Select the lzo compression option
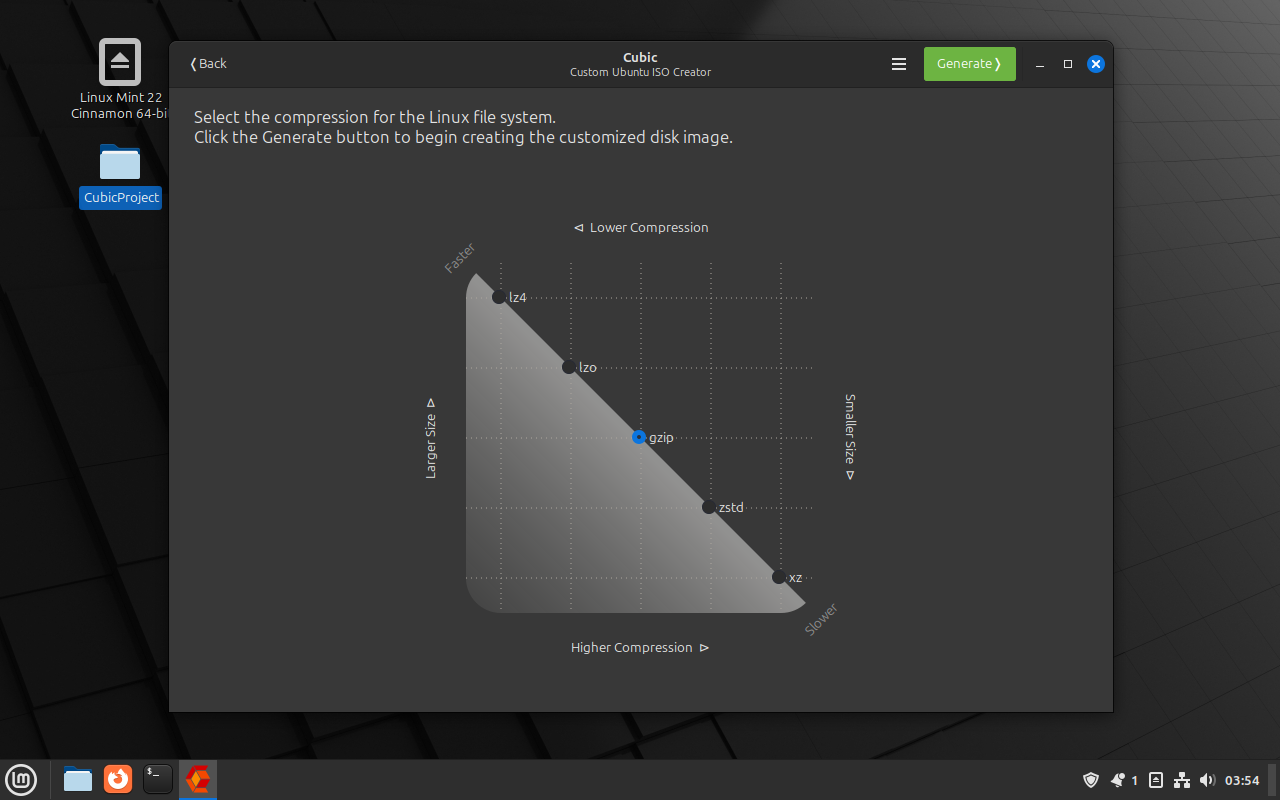 (x=569, y=367)
